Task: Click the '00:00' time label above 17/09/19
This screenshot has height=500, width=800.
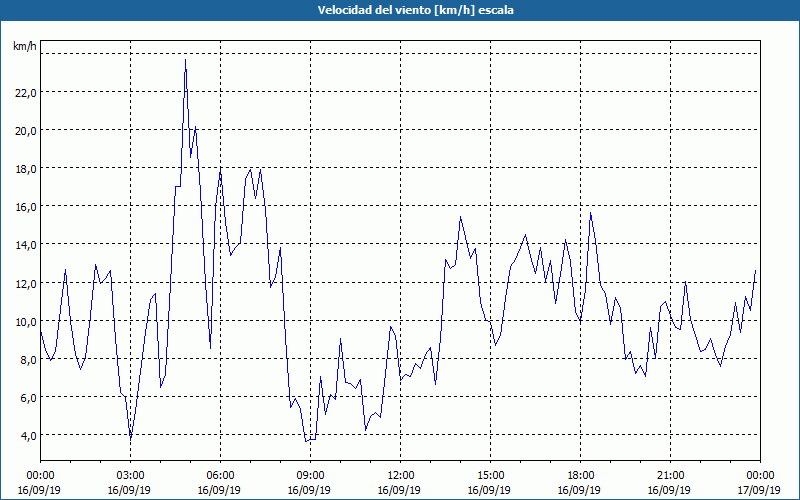Action: tap(760, 476)
